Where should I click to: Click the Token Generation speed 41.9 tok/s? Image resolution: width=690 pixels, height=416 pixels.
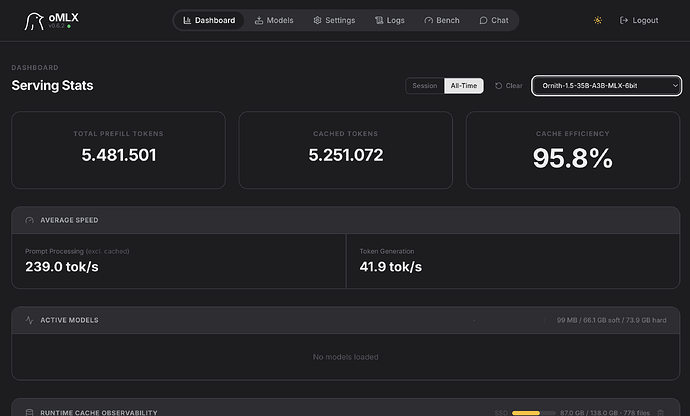point(391,267)
